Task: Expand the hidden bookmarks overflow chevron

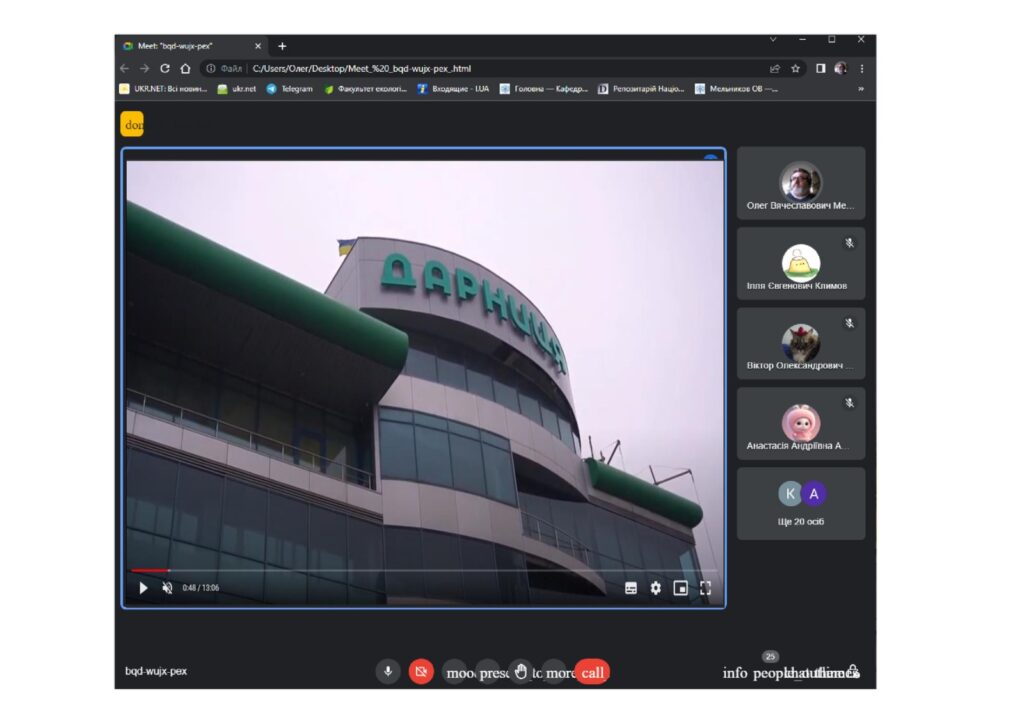Action: 861,89
